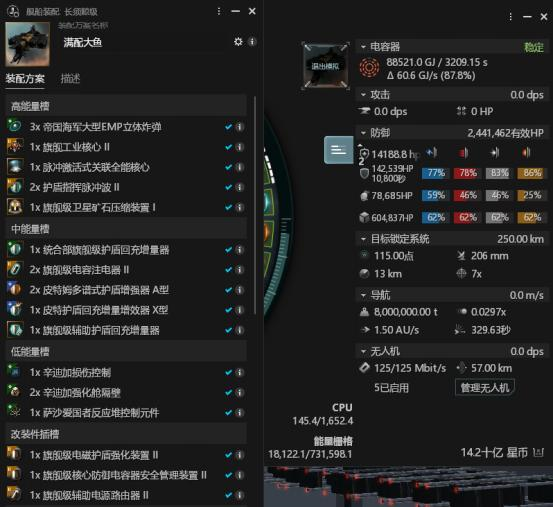Click the capacitor ring icon
This screenshot has height=507, width=553.
tap(369, 67)
